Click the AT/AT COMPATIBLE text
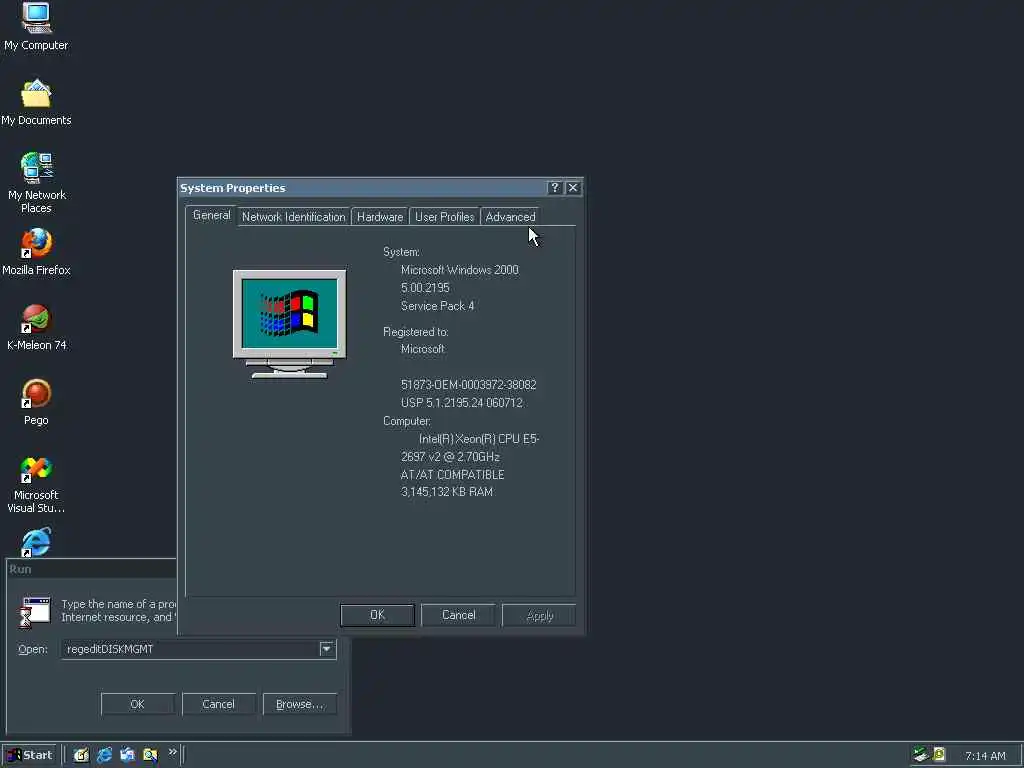The image size is (1024, 768). (452, 475)
